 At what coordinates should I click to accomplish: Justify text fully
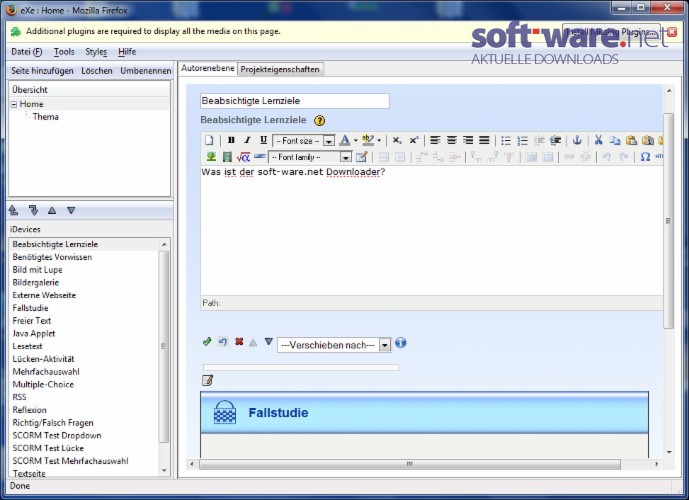coord(484,140)
